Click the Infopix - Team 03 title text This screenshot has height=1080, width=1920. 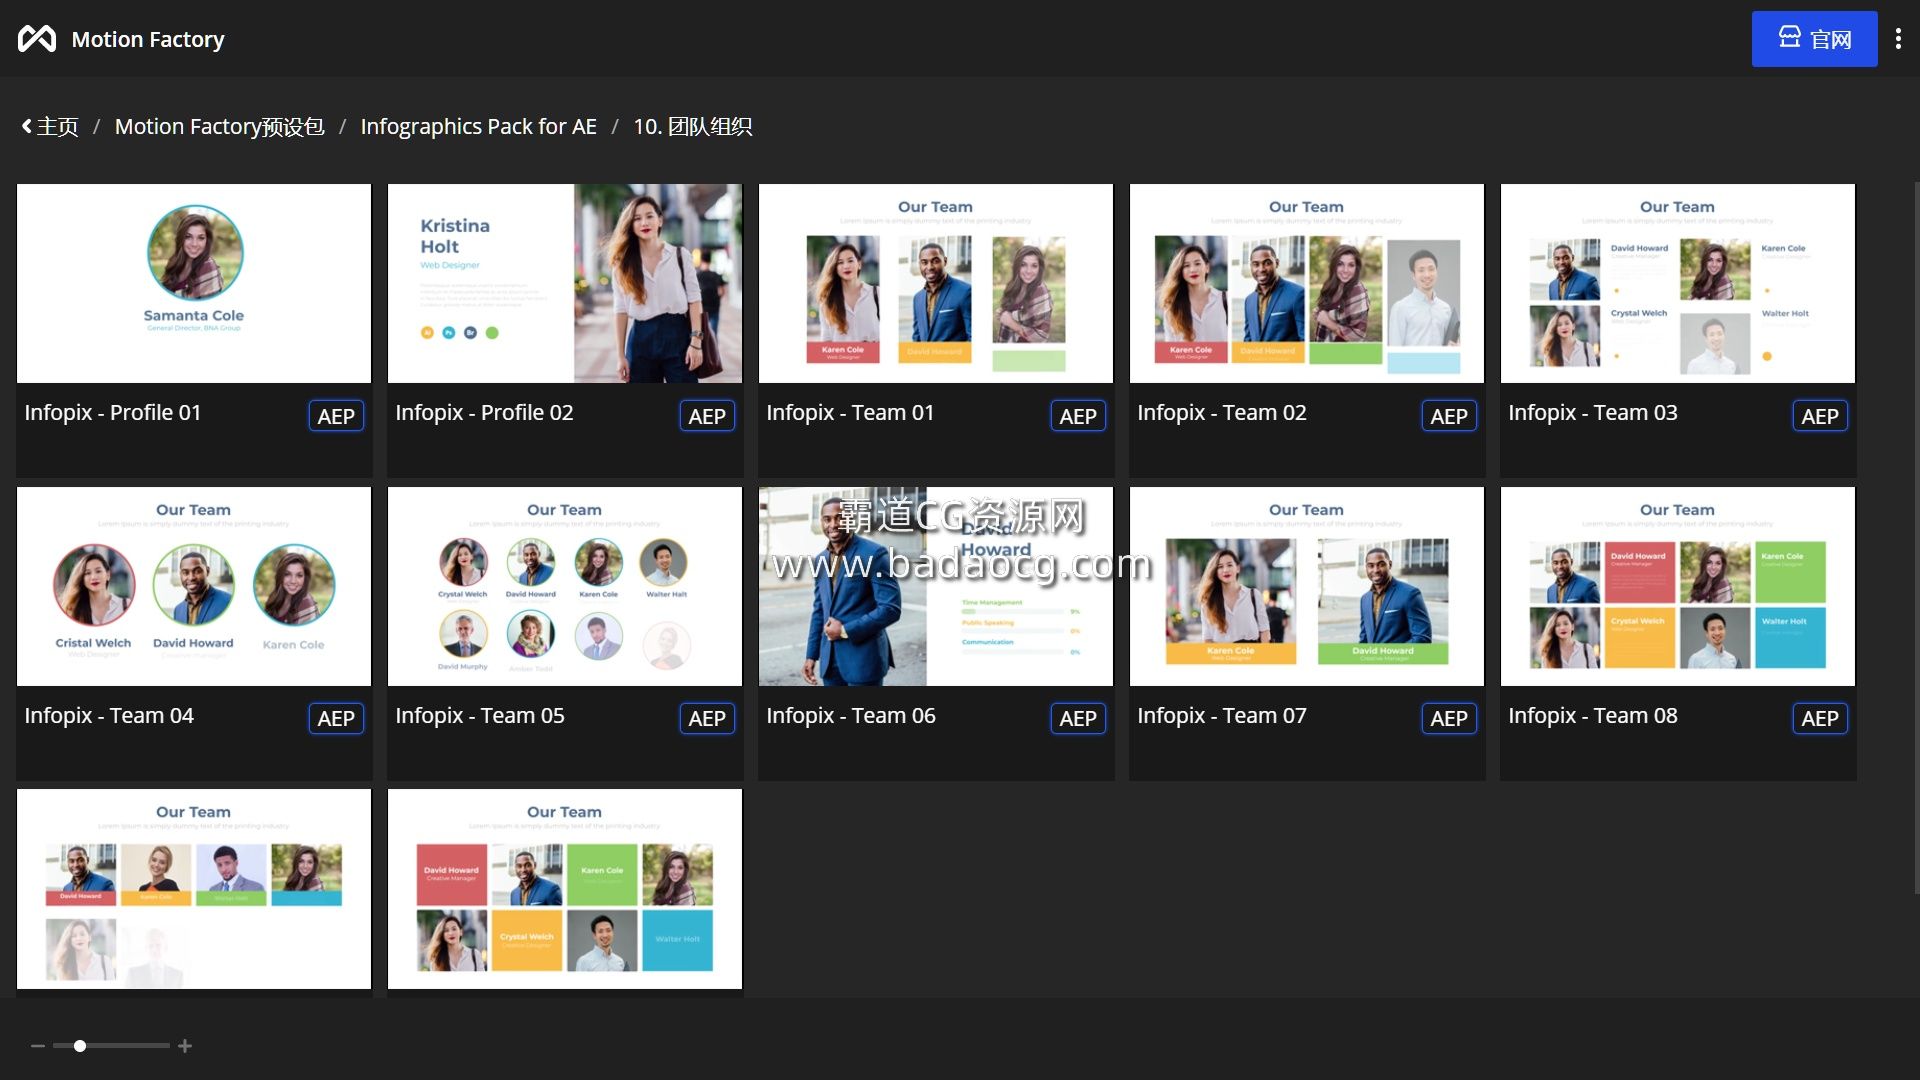(x=1593, y=413)
